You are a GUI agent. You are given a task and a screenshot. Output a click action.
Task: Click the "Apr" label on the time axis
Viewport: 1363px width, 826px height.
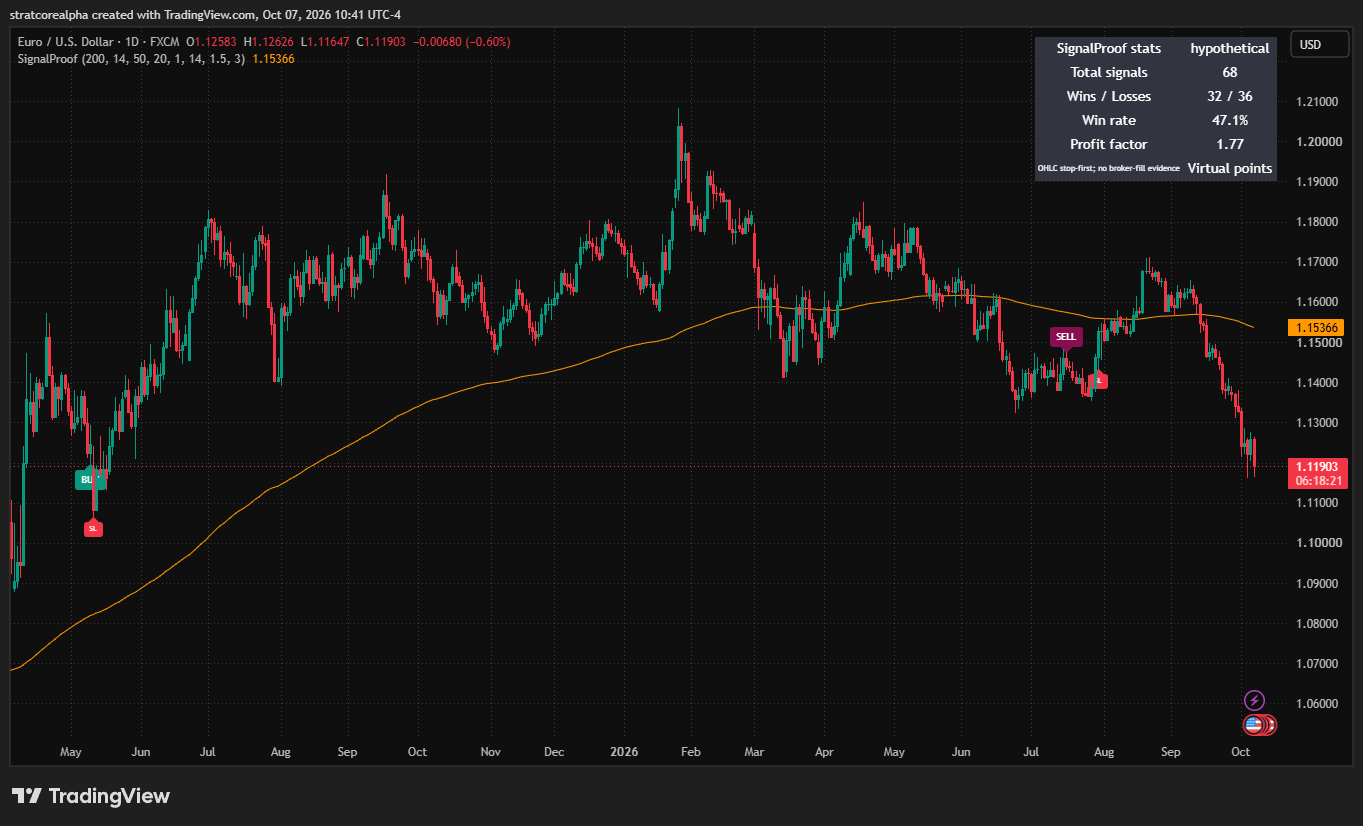tap(824, 751)
